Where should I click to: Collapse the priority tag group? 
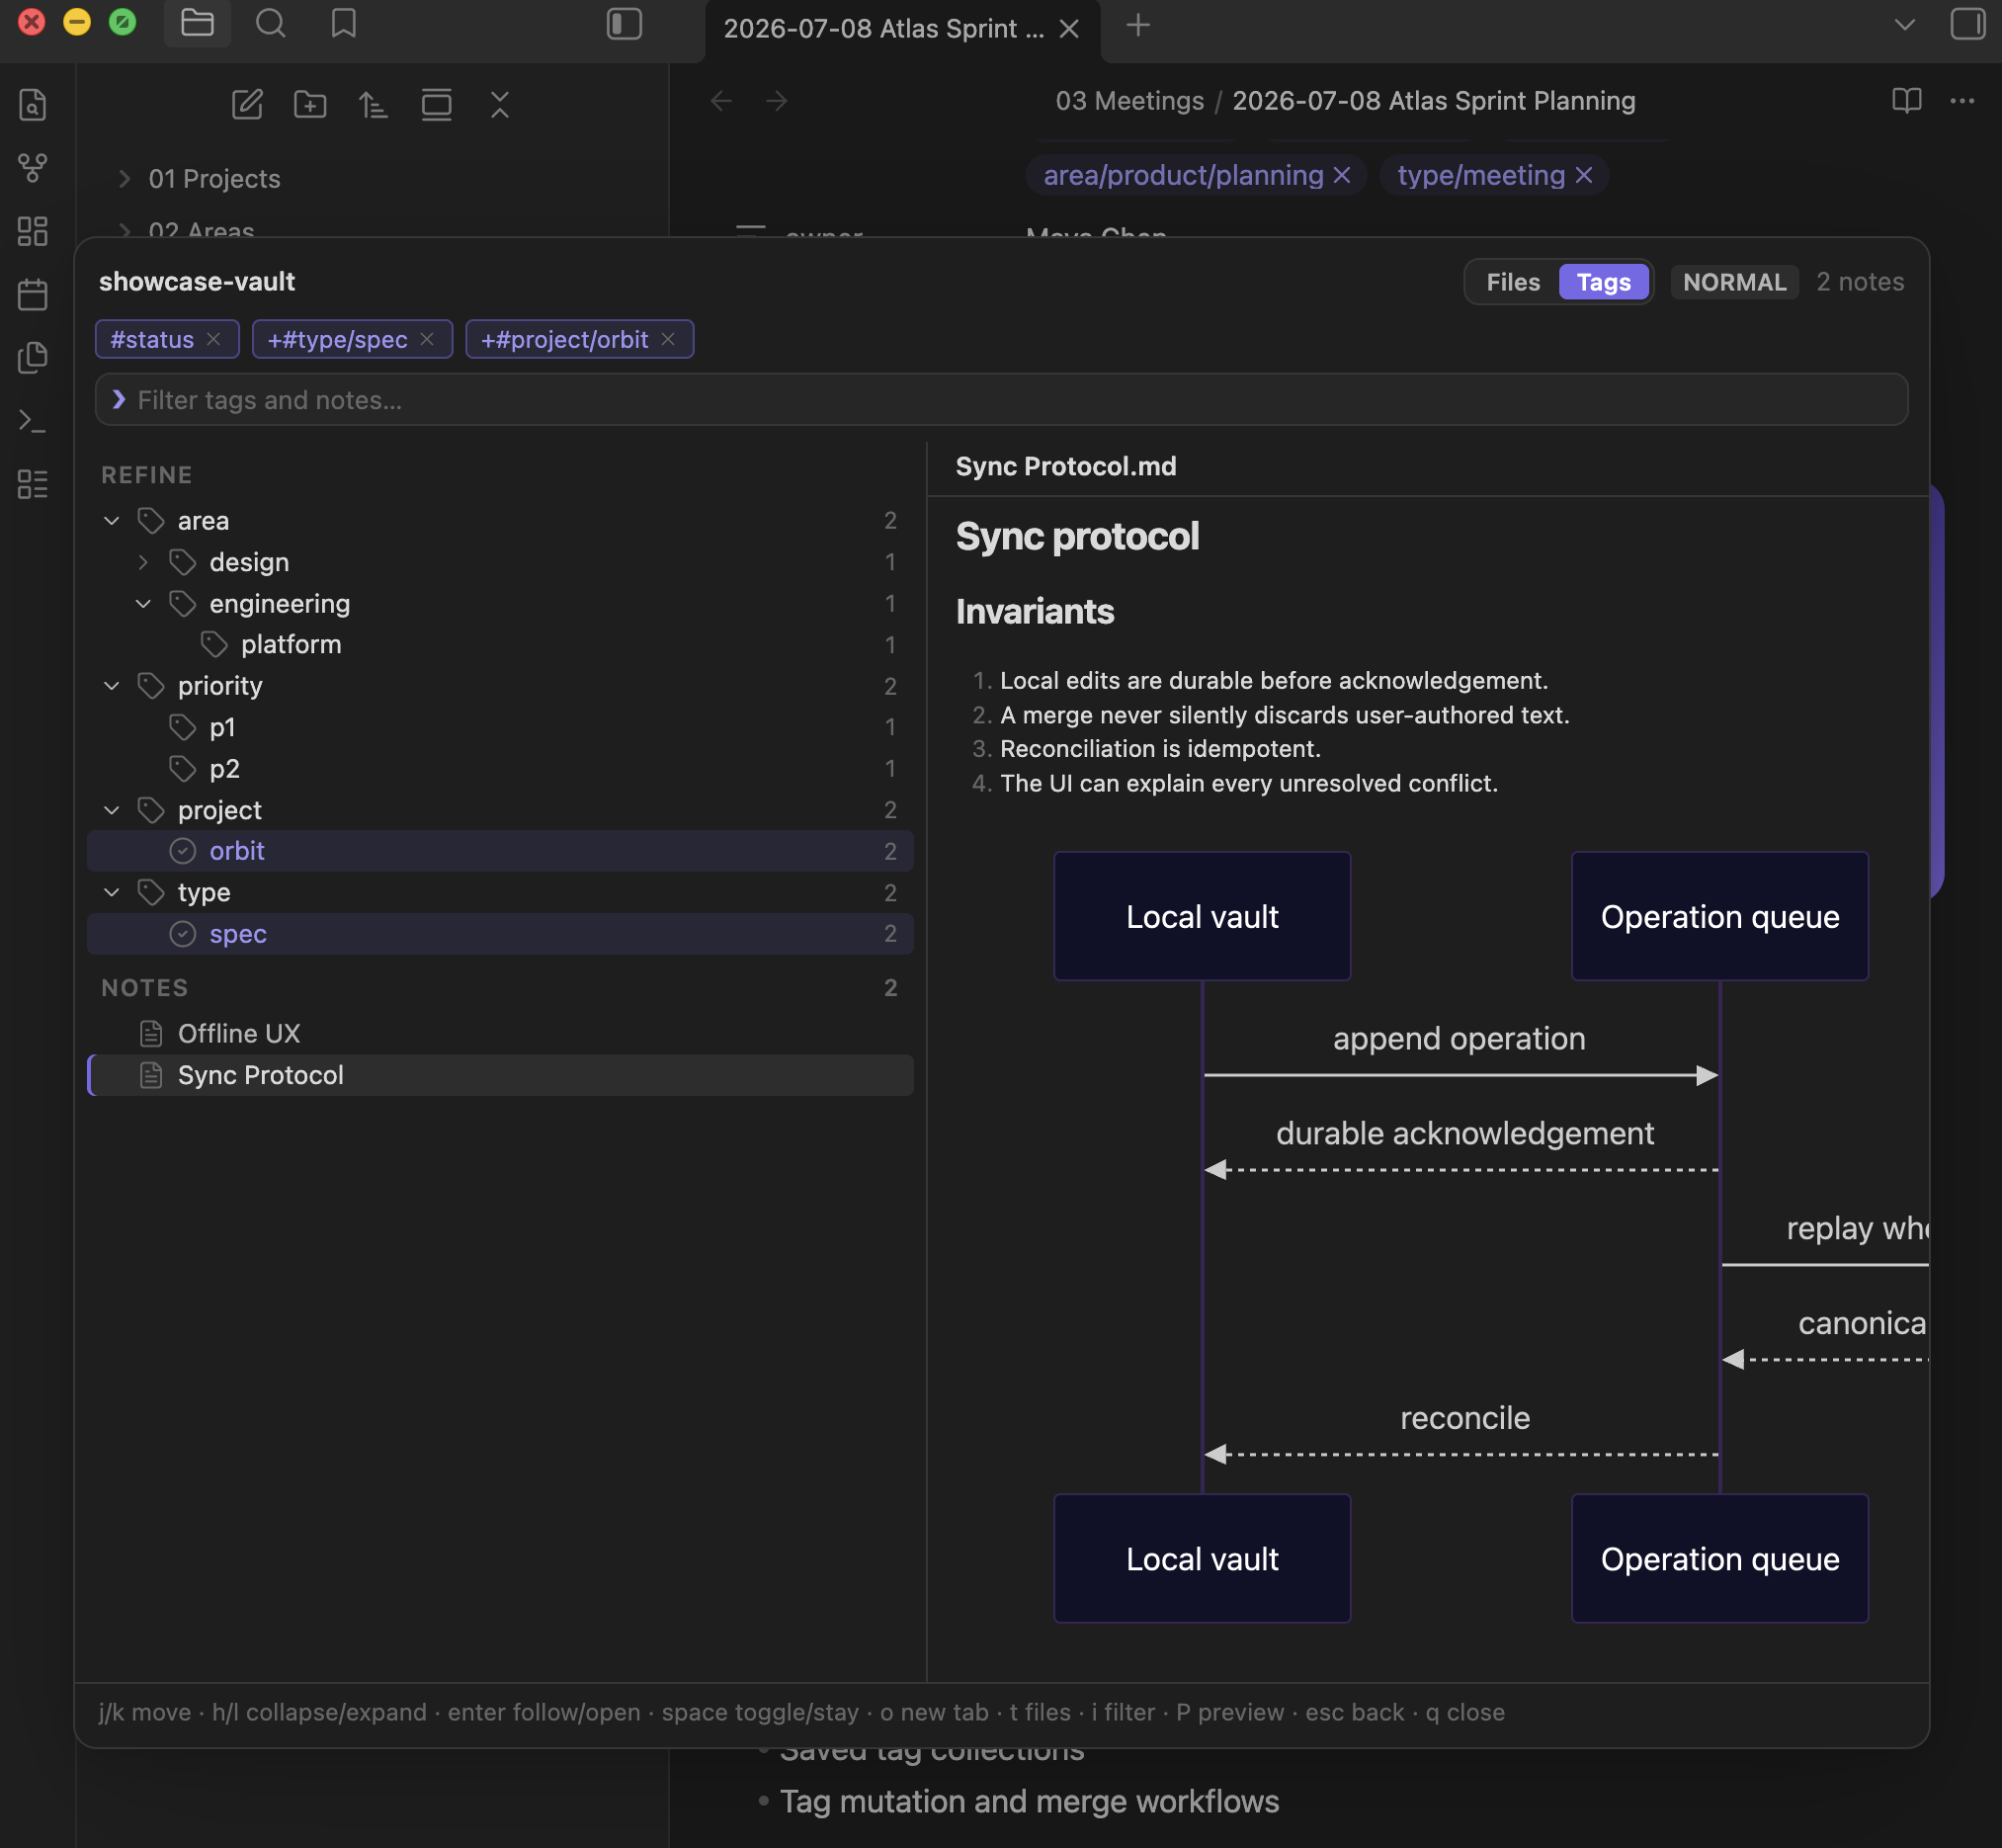112,686
